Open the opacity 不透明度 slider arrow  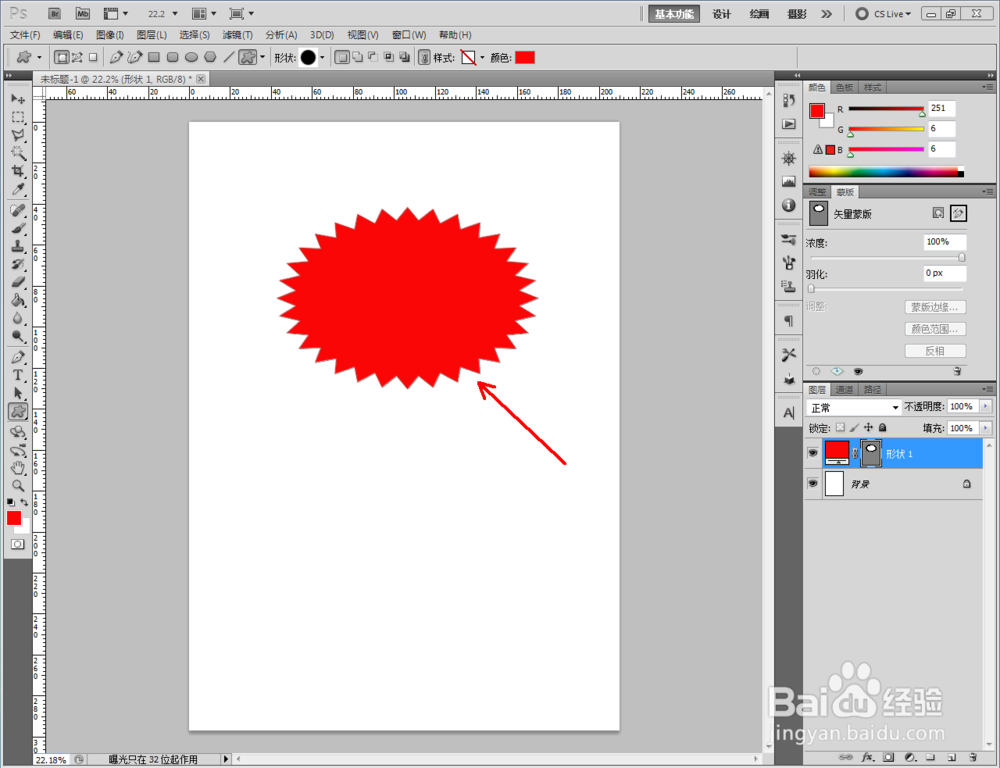(986, 406)
